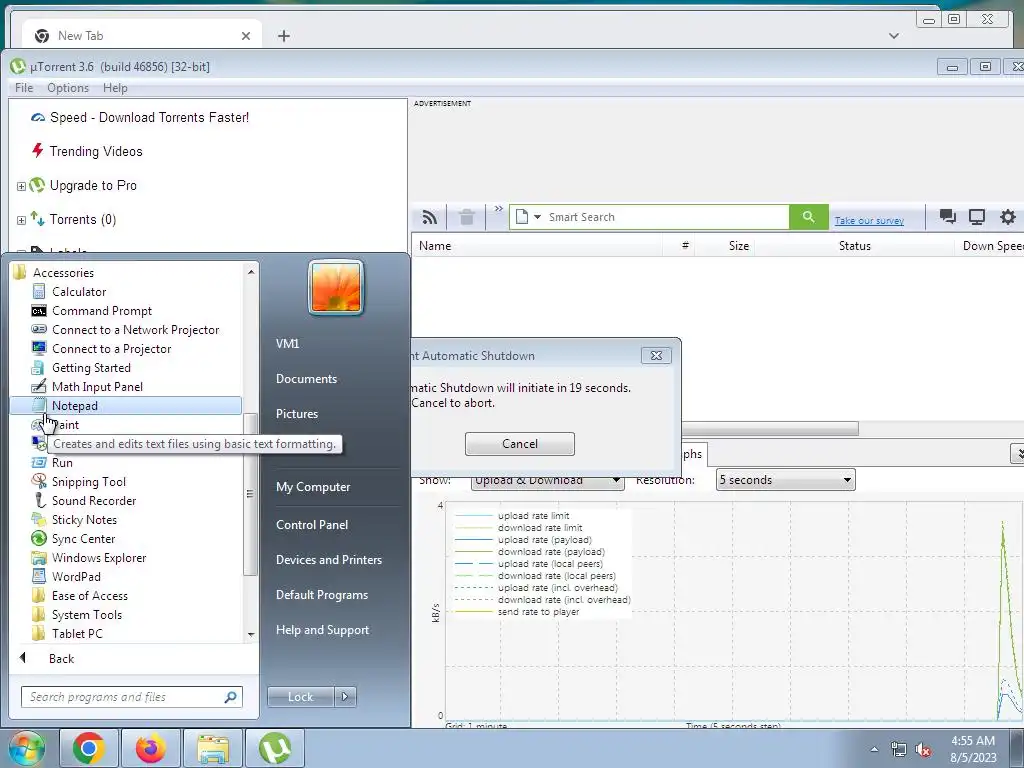
Task: Open the shutdown options arrow next to Lock
Action: (x=345, y=697)
